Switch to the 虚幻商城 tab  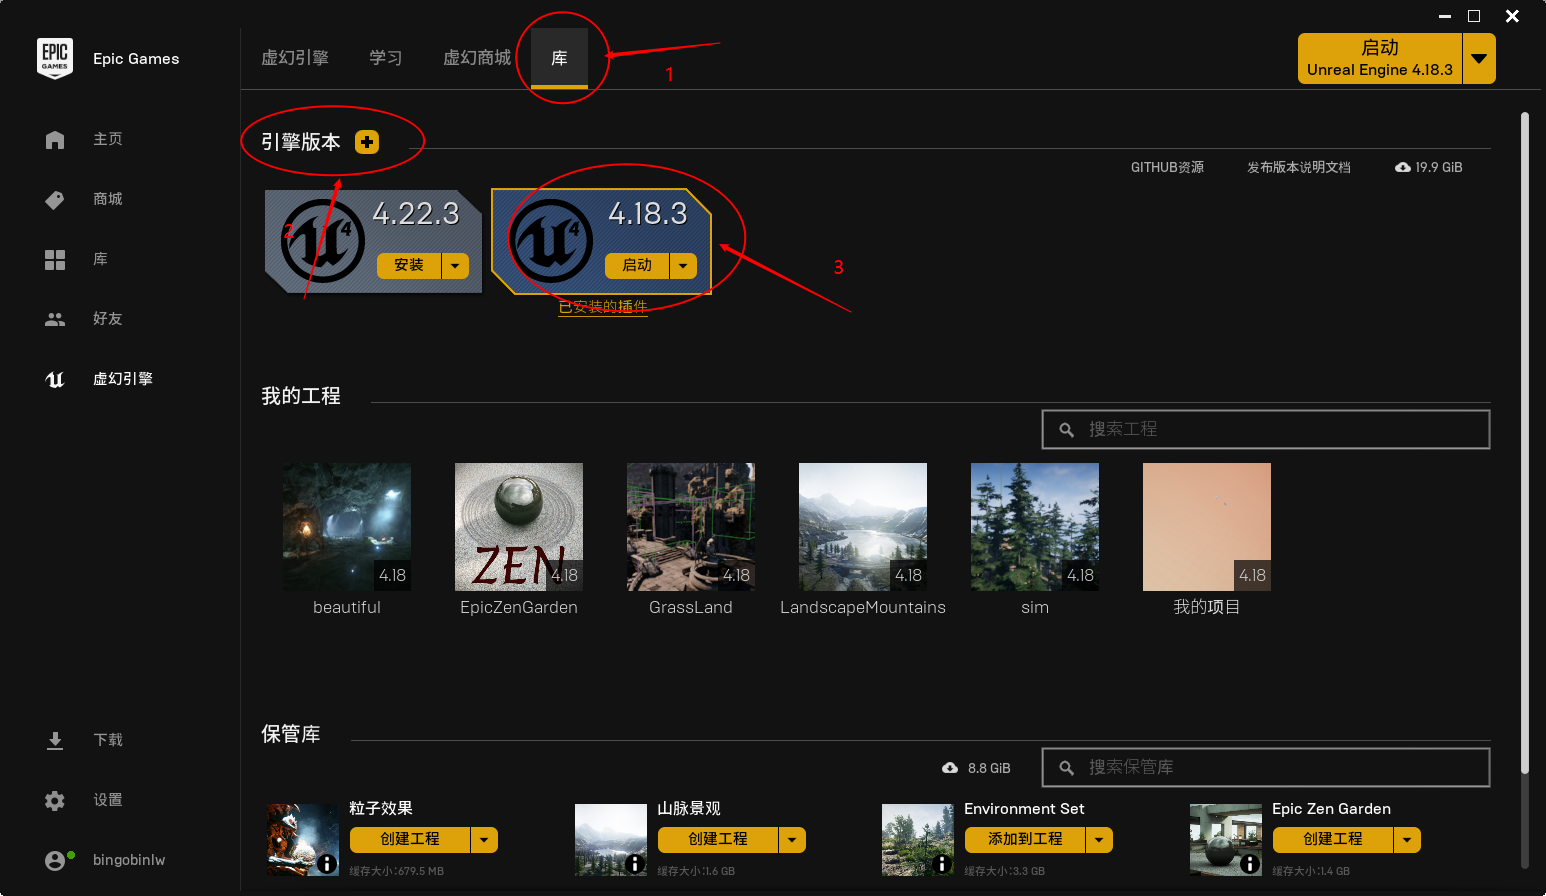[x=477, y=58]
